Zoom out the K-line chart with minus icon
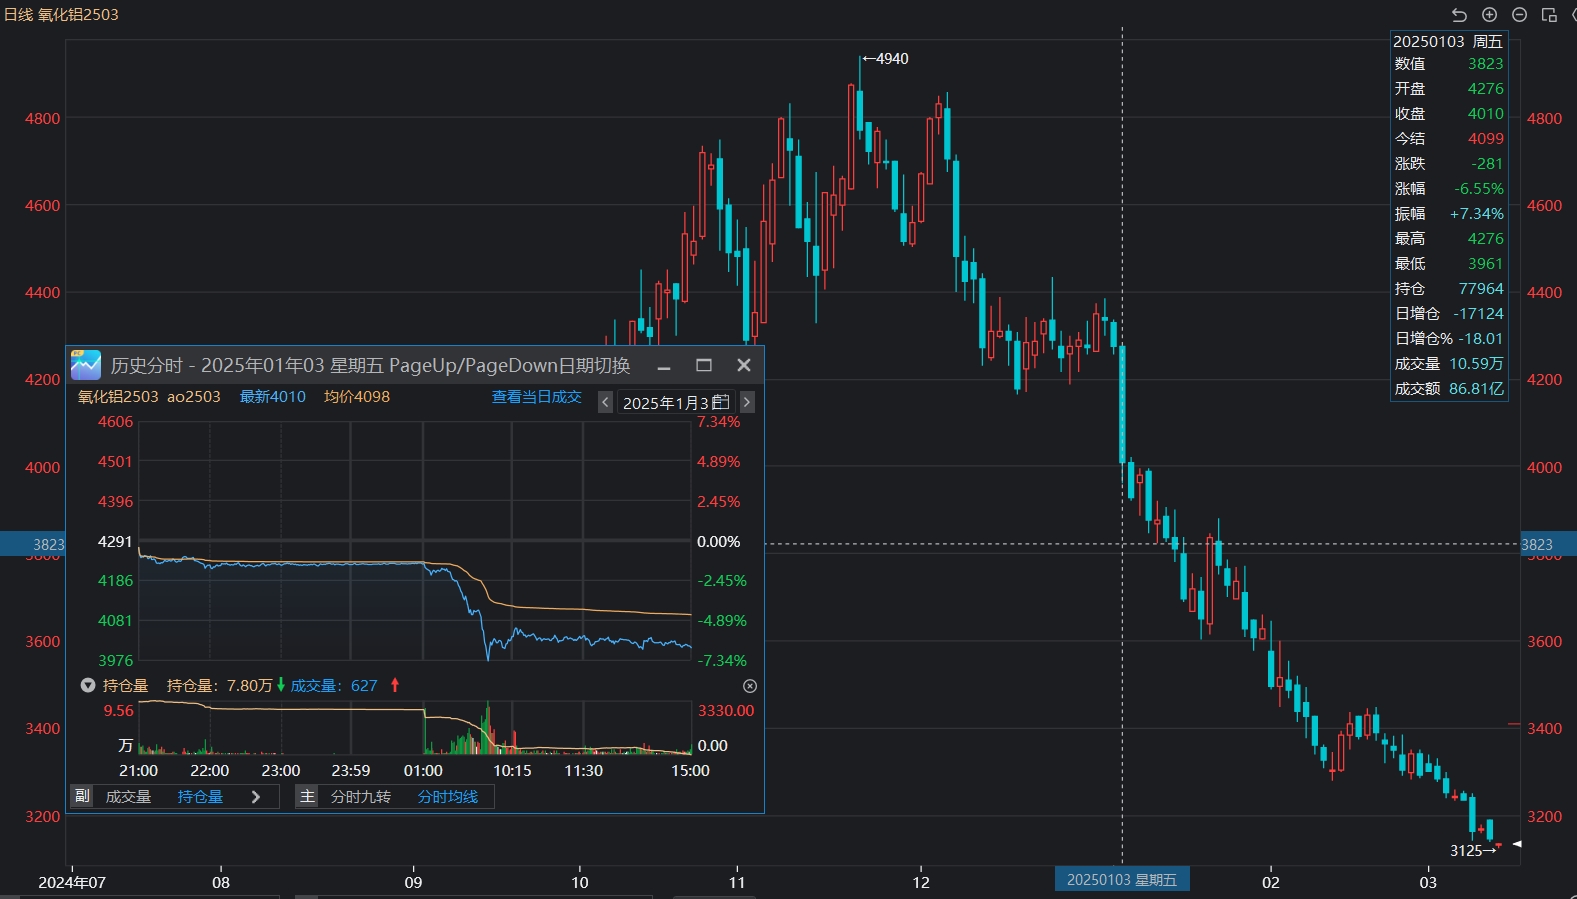 click(x=1519, y=15)
